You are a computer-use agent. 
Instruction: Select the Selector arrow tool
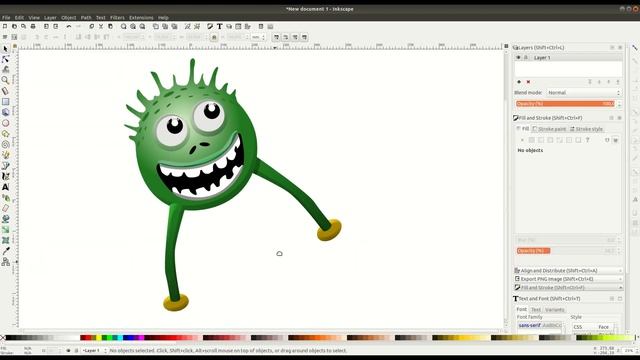[x=5, y=49]
